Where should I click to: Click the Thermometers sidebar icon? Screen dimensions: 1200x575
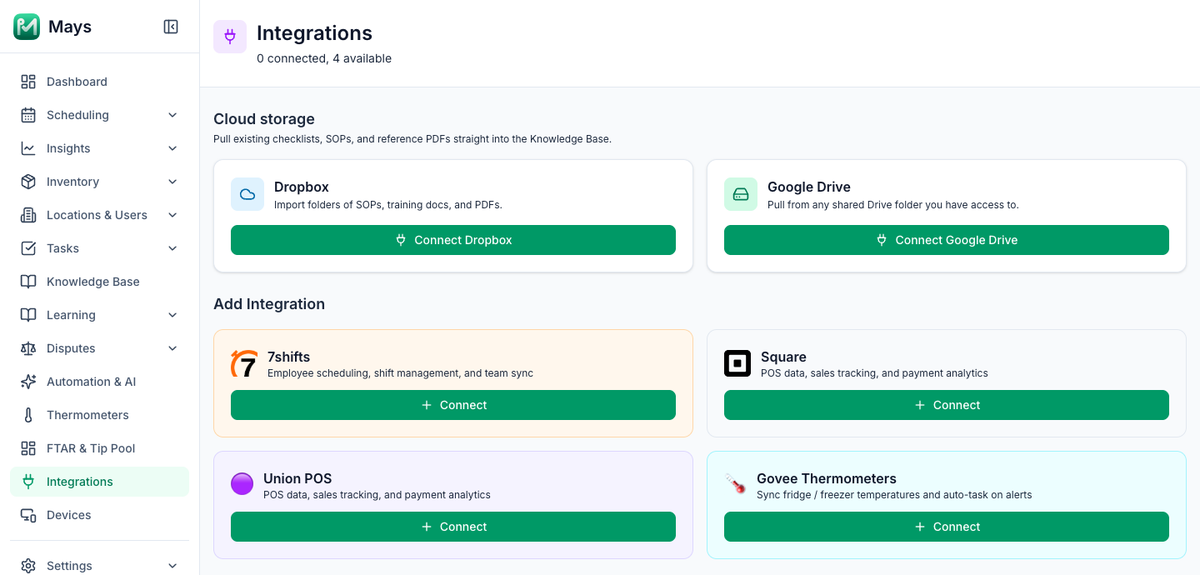click(x=28, y=415)
